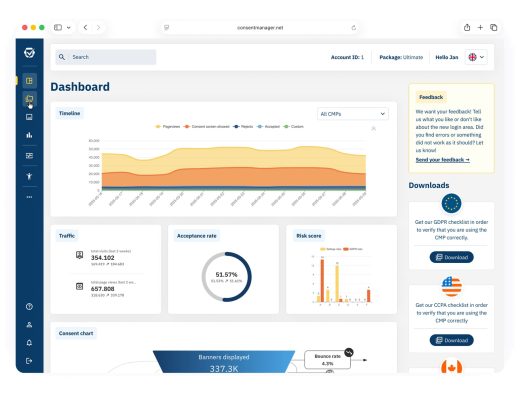Screen dimensions: 520x397
Task: Toggle Consent screen shown legend series
Action: pyautogui.click(x=206, y=127)
